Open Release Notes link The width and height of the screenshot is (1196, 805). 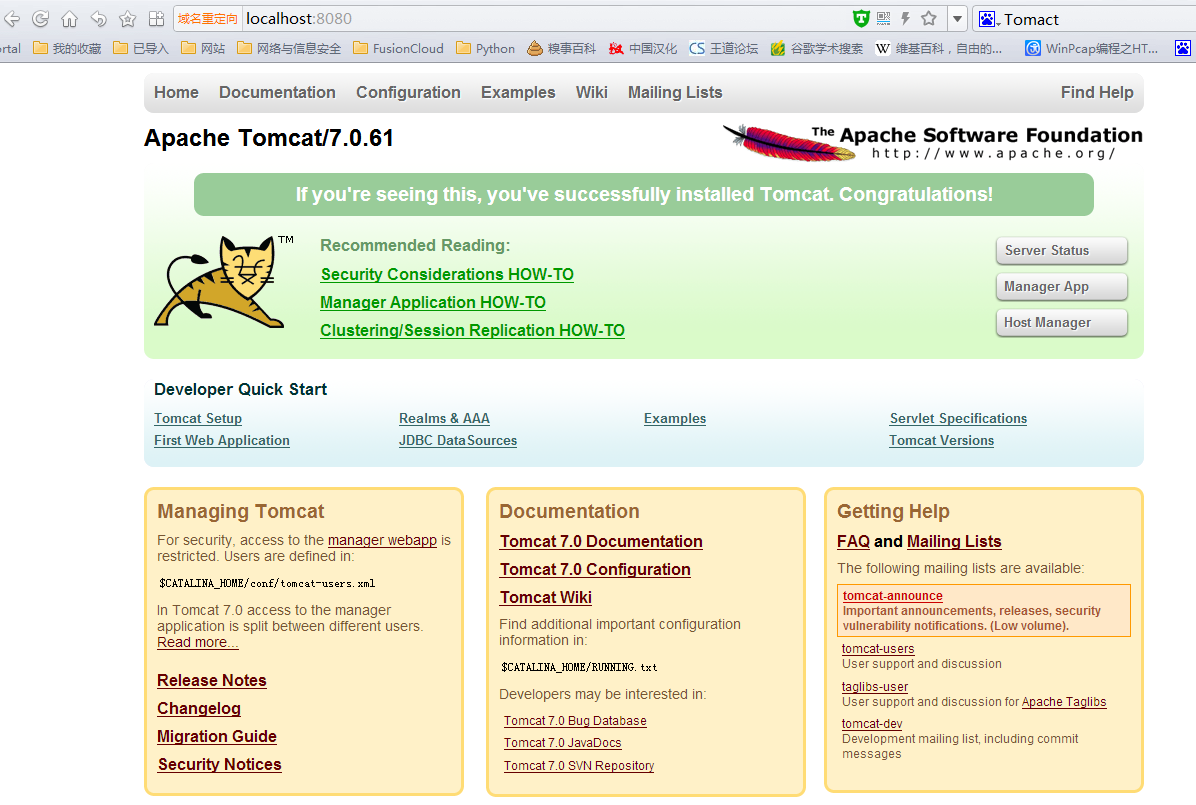click(x=211, y=680)
